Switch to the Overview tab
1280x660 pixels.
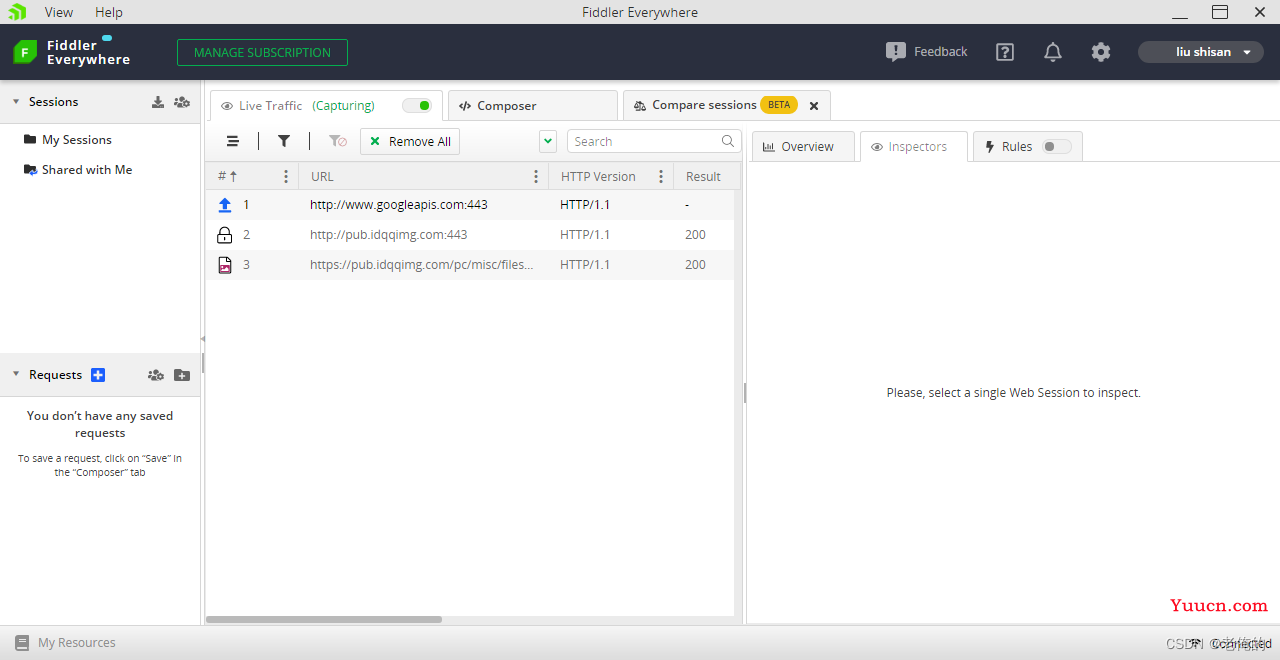click(x=803, y=147)
